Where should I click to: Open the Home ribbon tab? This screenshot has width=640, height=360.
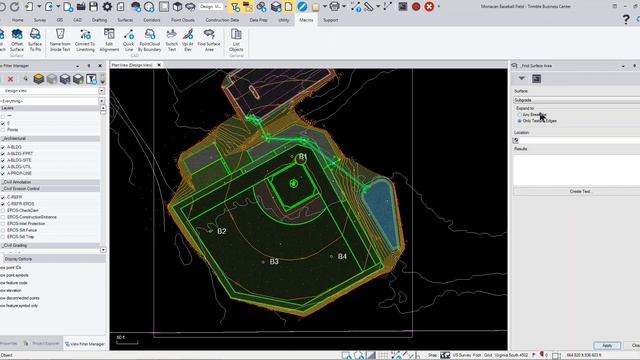(x=18, y=20)
